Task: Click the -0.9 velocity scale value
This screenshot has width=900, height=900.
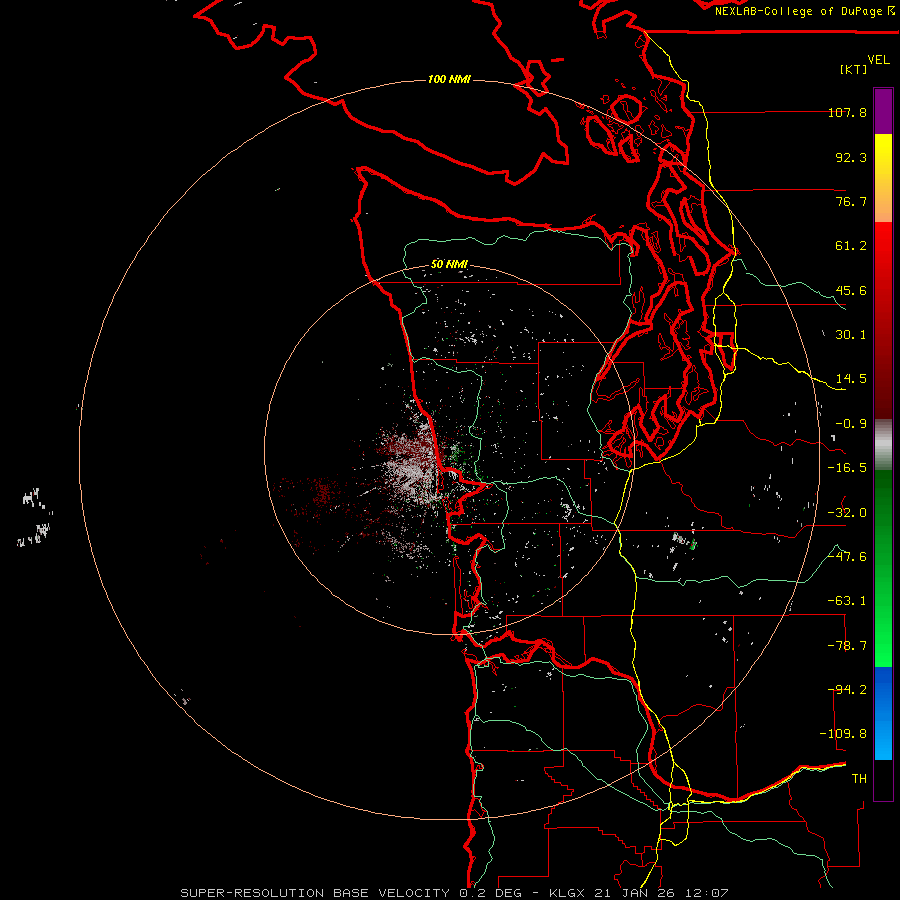Action: pyautogui.click(x=851, y=424)
